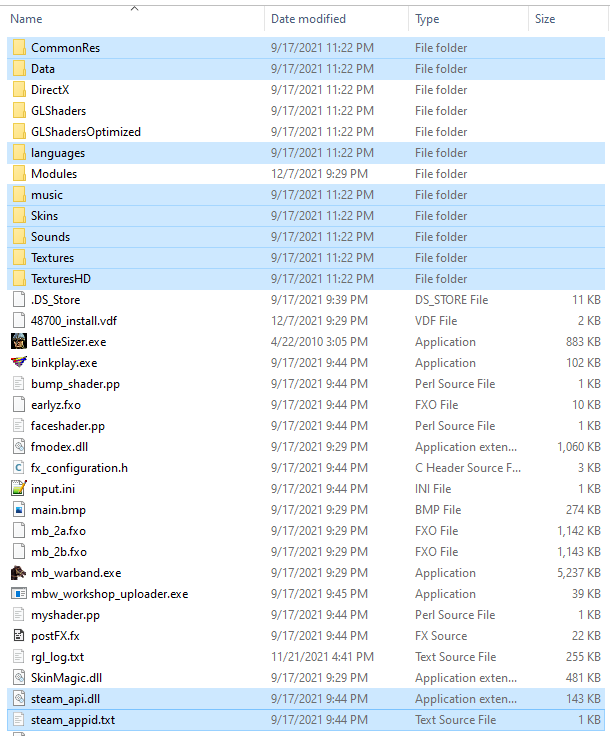Screen dimensions: 610x736
Task: Click the File folder type of DirectX
Action: (441, 90)
